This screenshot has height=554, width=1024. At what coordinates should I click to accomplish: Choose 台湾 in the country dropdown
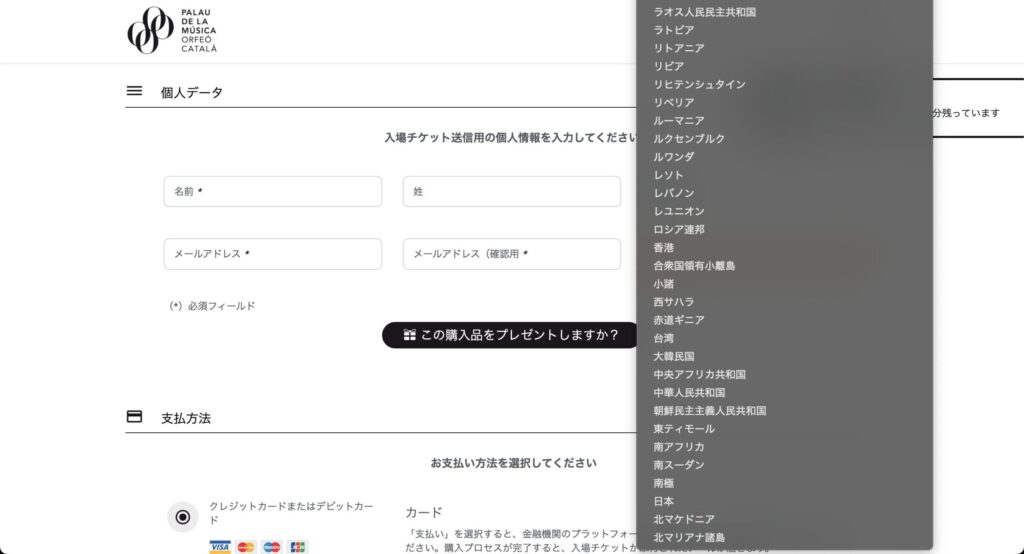point(664,338)
